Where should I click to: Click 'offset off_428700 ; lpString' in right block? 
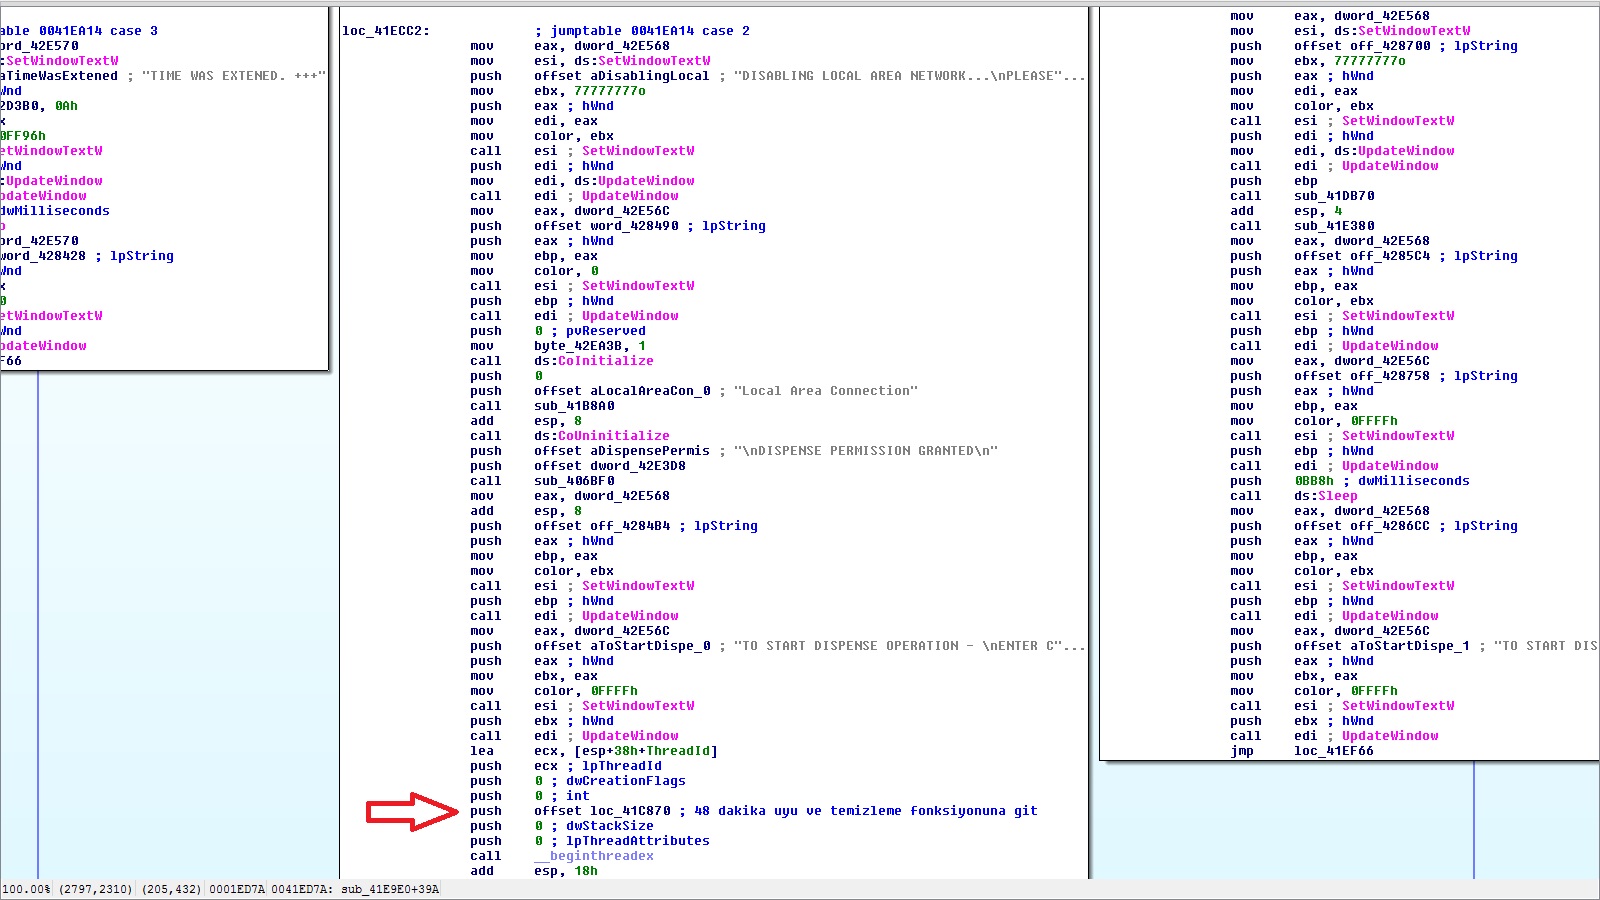click(x=1406, y=46)
